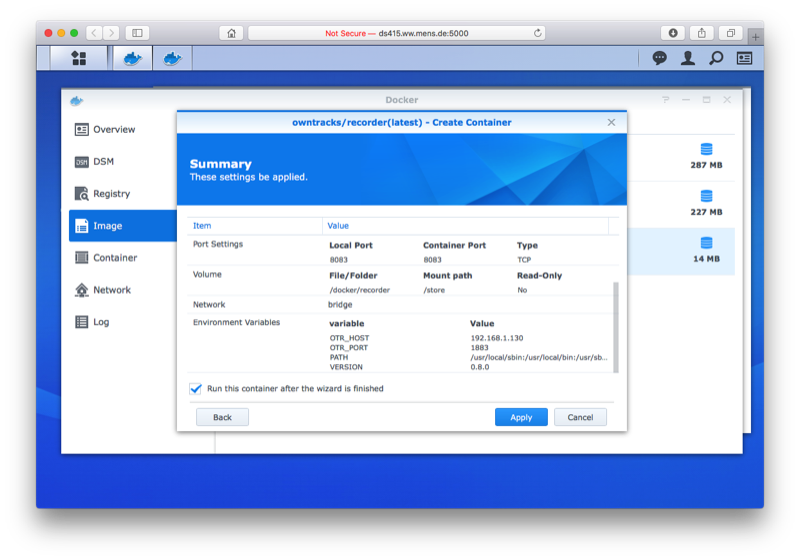Open DSM widgets panel icon
Screen dimensions: 800x560
[744, 58]
